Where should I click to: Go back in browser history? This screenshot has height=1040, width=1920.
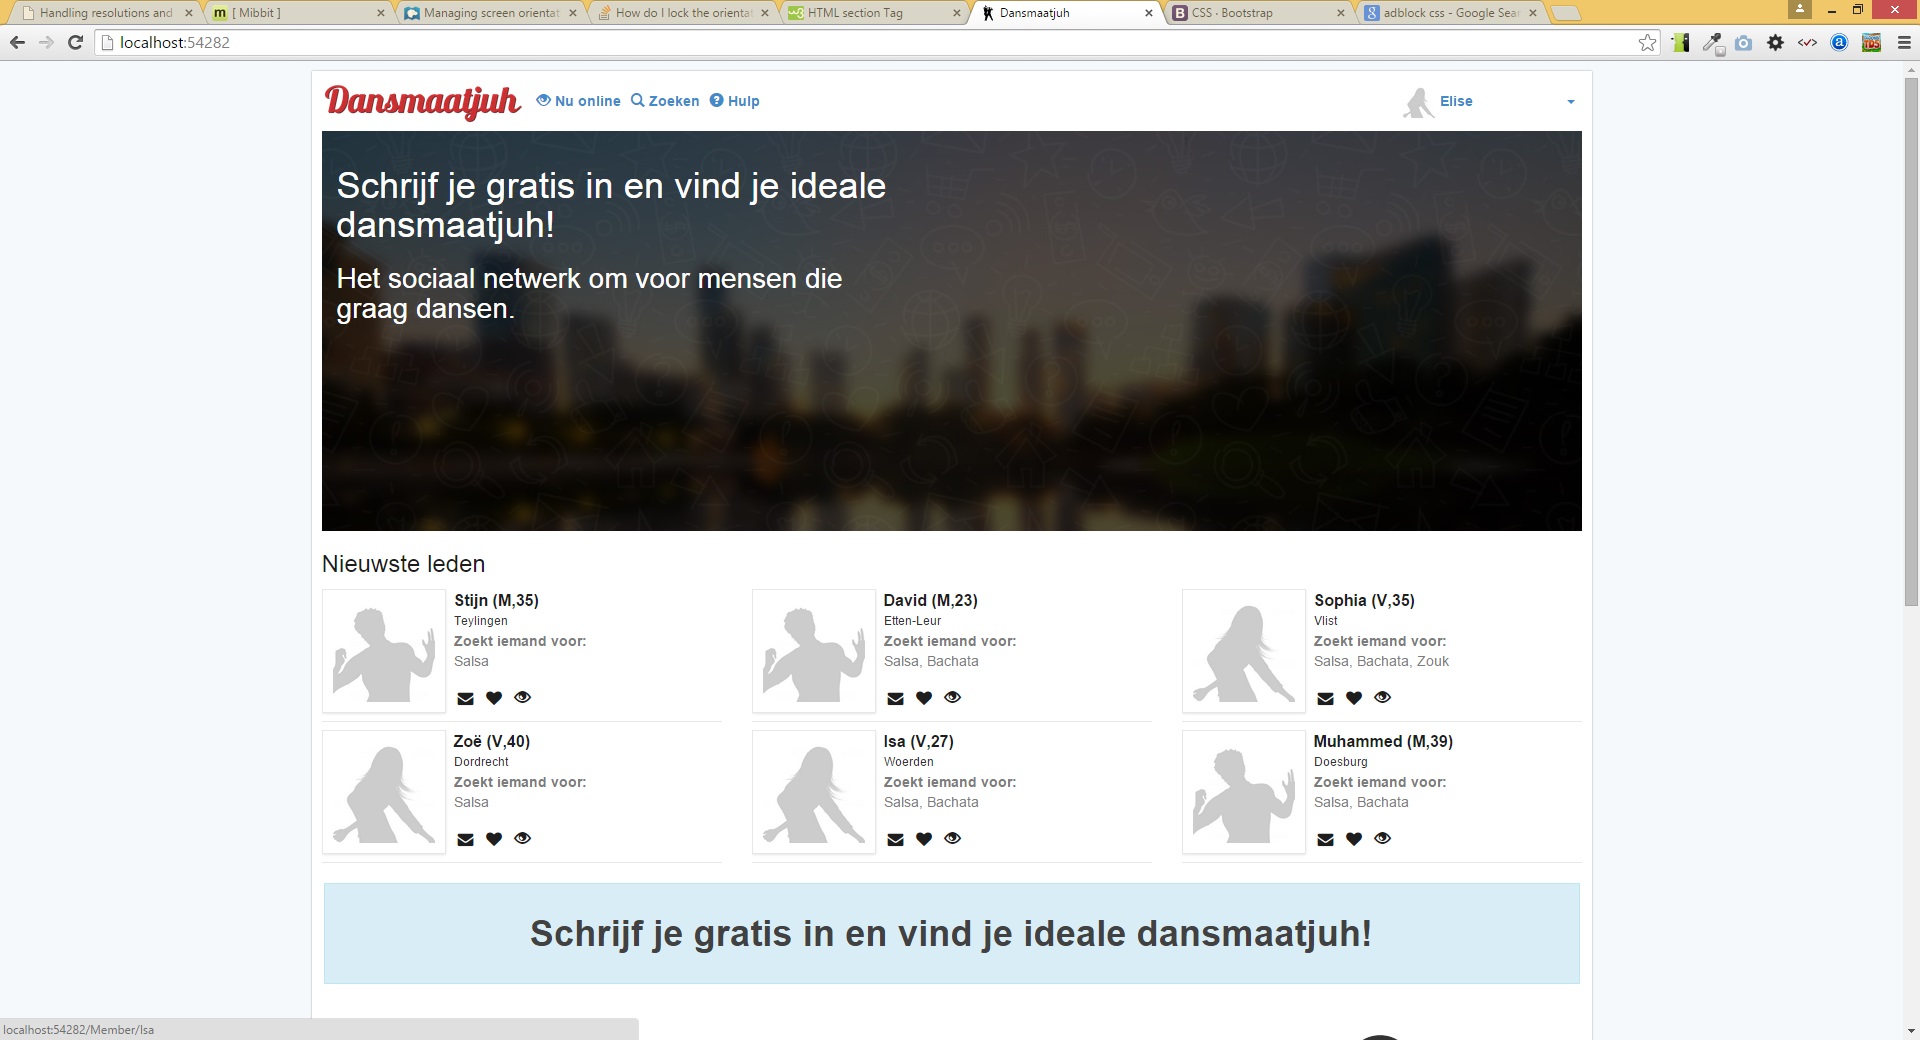pos(17,43)
